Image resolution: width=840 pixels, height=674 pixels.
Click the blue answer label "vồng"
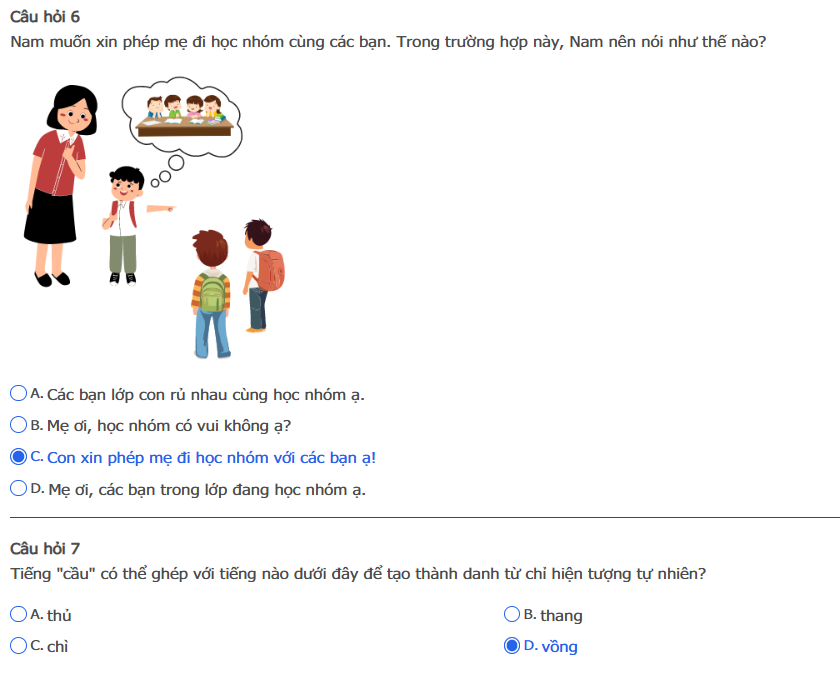[x=559, y=647]
